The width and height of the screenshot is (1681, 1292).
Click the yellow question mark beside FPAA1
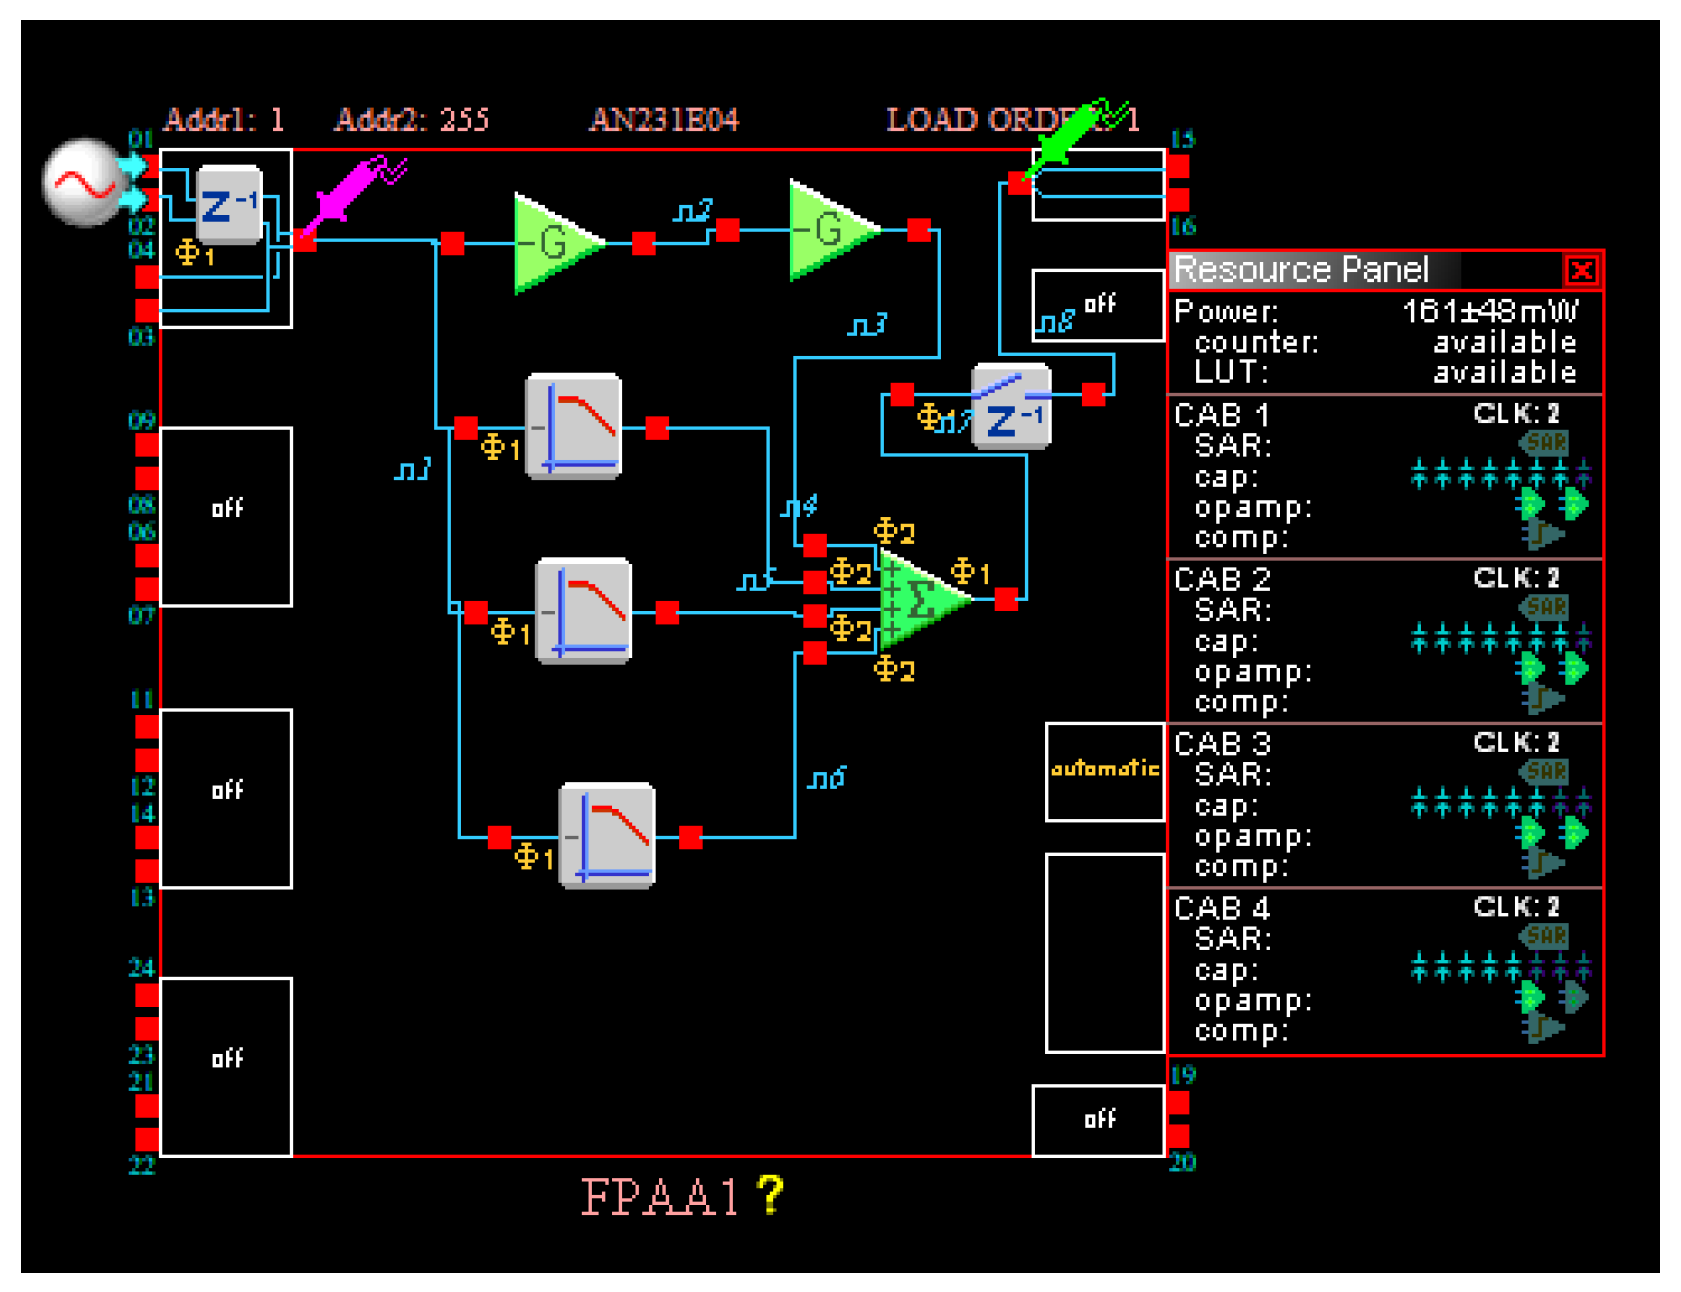pos(770,1194)
